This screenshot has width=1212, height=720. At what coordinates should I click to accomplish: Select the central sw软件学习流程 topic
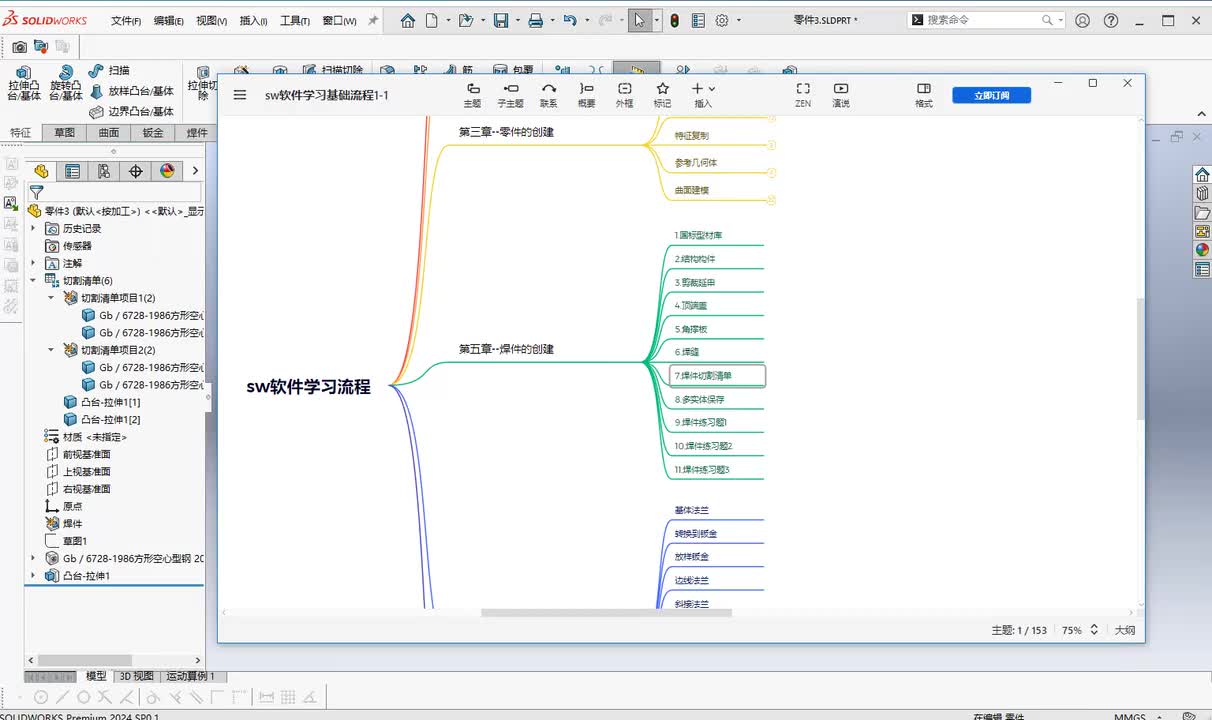point(308,386)
